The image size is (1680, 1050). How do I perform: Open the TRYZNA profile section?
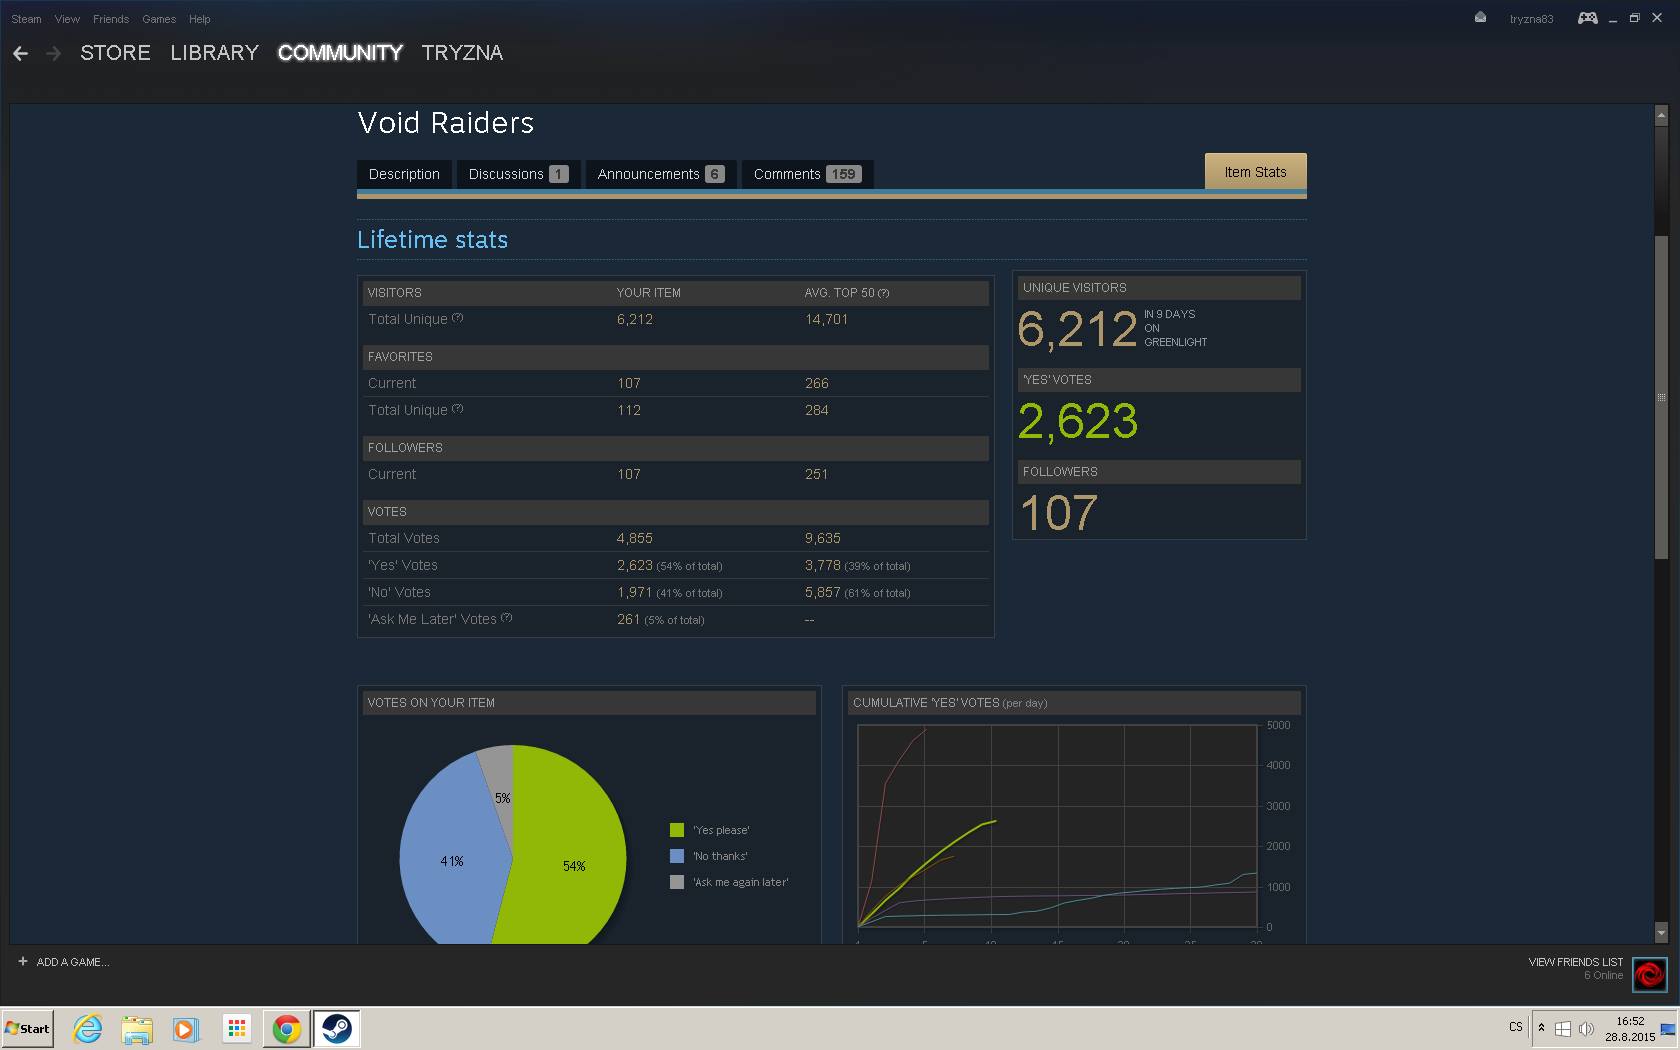(462, 53)
